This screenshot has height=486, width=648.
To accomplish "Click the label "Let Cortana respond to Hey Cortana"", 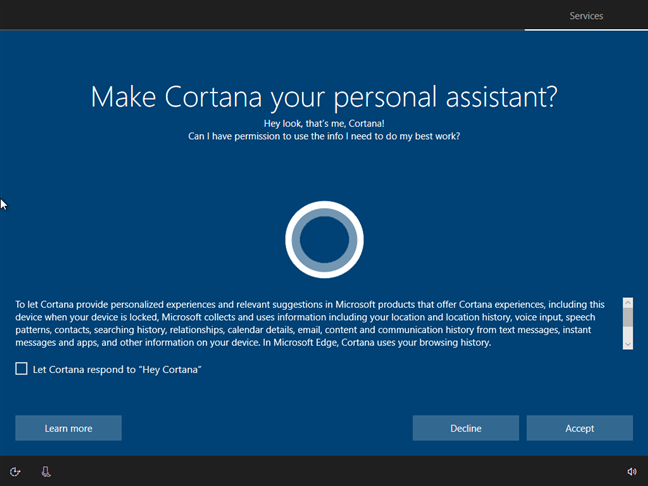I will click(117, 369).
